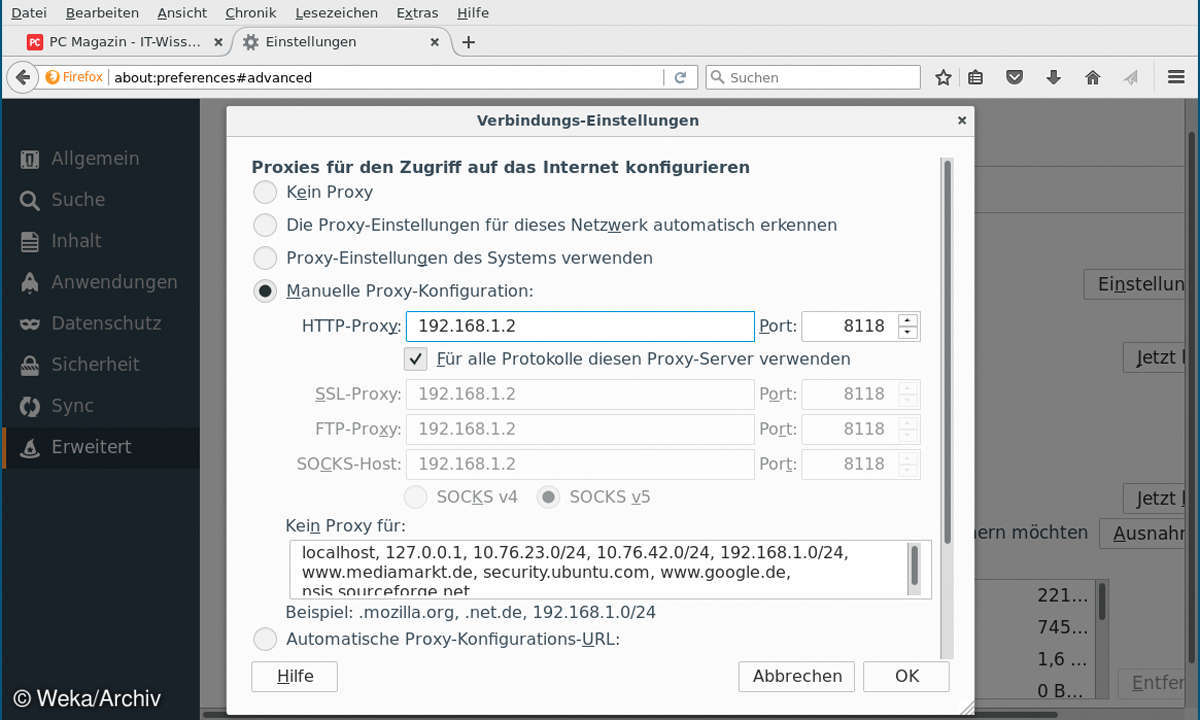Decrease HTTP-Proxy port with down arrow
The width and height of the screenshot is (1200, 720).
click(x=907, y=333)
